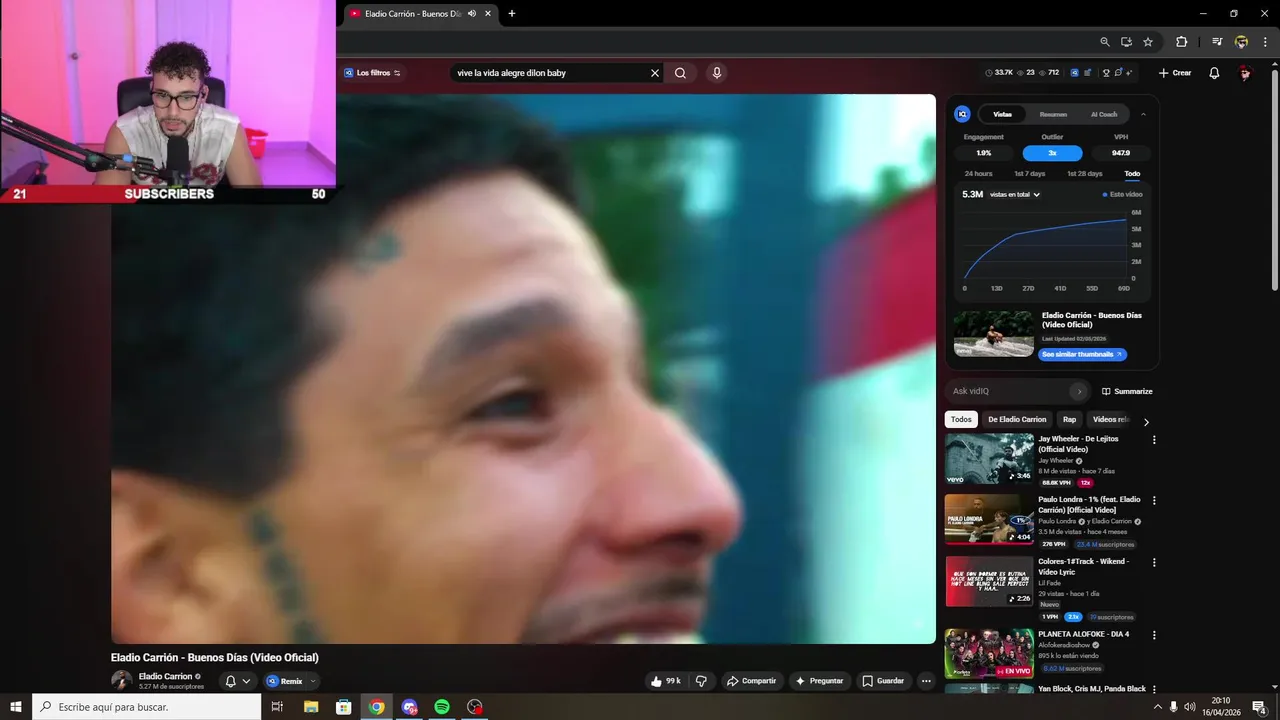Select the Todos filter chip

tap(961, 419)
